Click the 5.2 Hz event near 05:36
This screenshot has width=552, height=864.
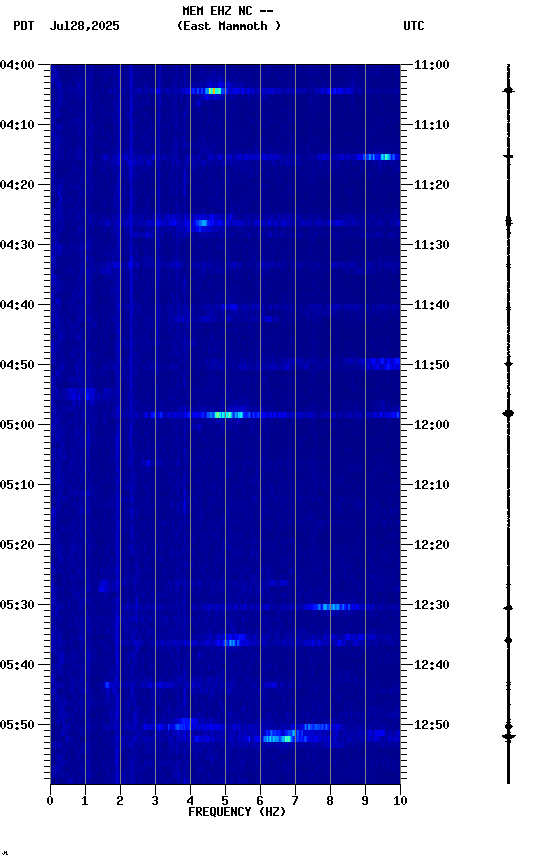point(232,642)
